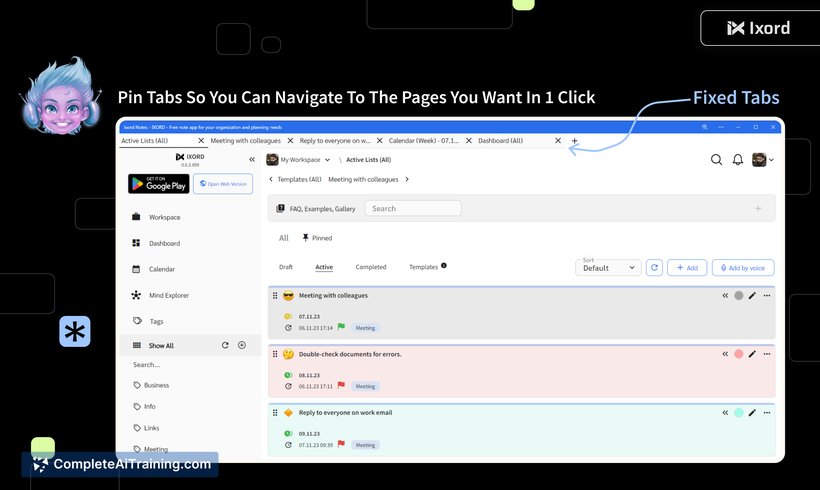Go back with left chevron in breadcrumb
The height and width of the screenshot is (490, 820).
271,179
